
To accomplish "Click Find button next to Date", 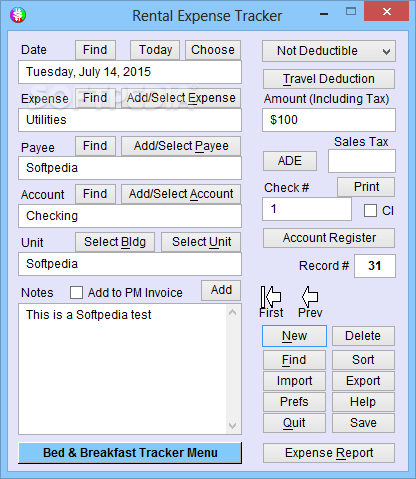I will pos(95,50).
